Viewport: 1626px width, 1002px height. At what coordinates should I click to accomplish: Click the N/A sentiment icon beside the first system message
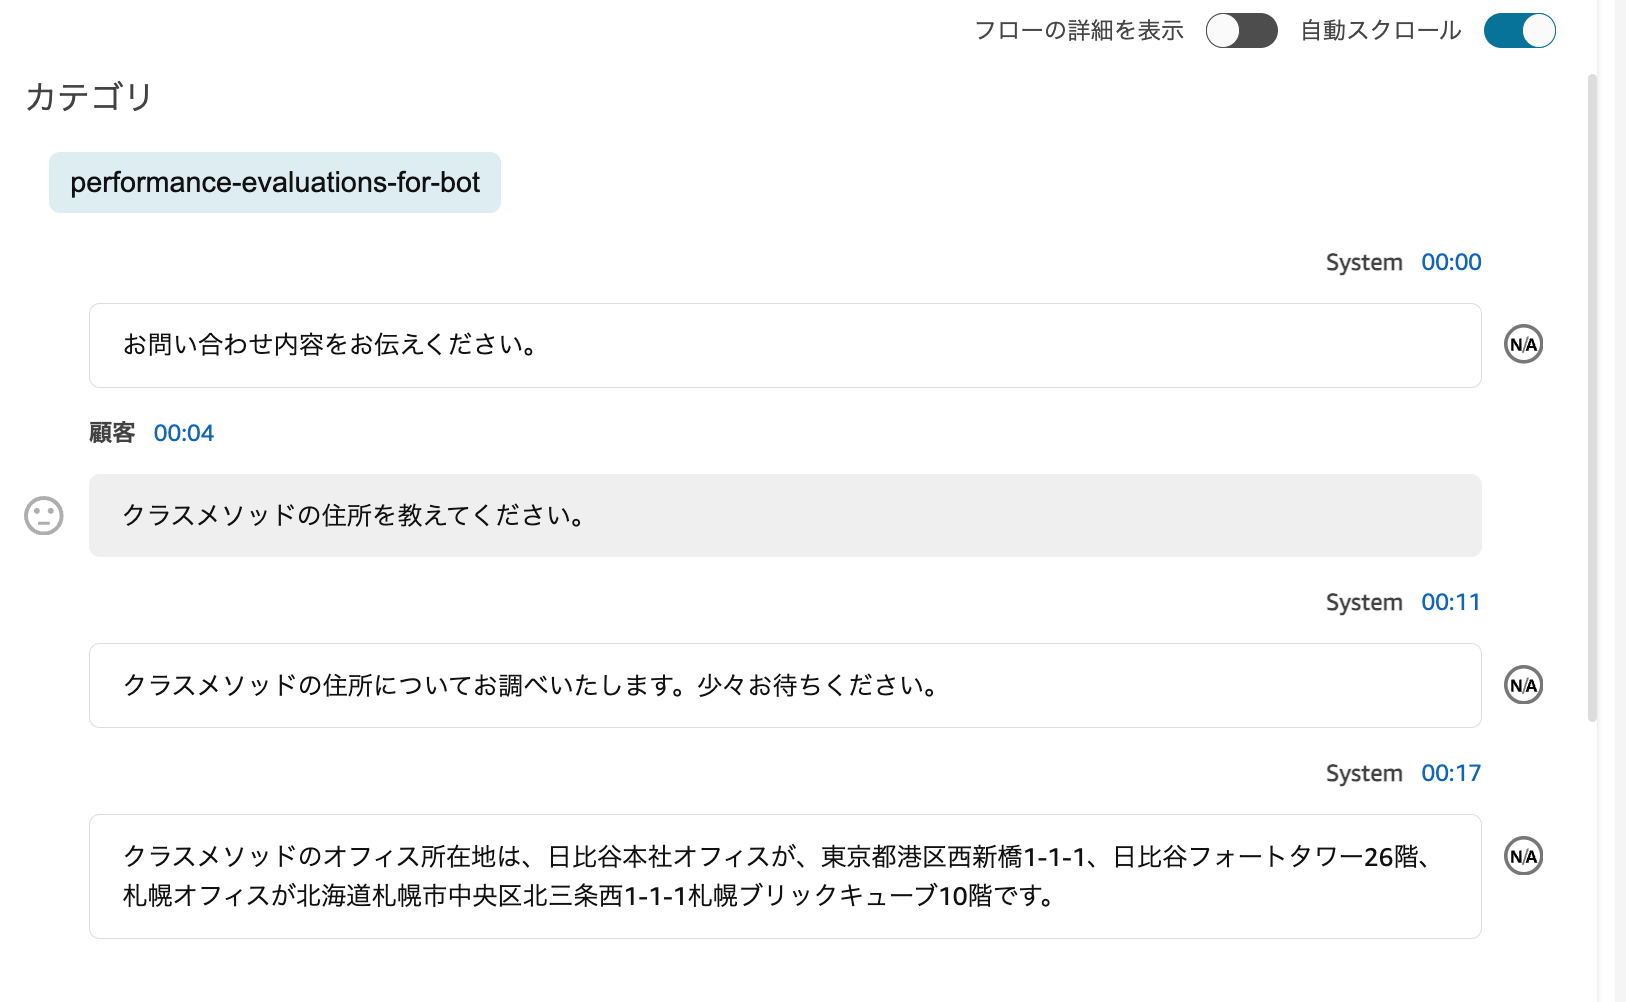(x=1522, y=344)
